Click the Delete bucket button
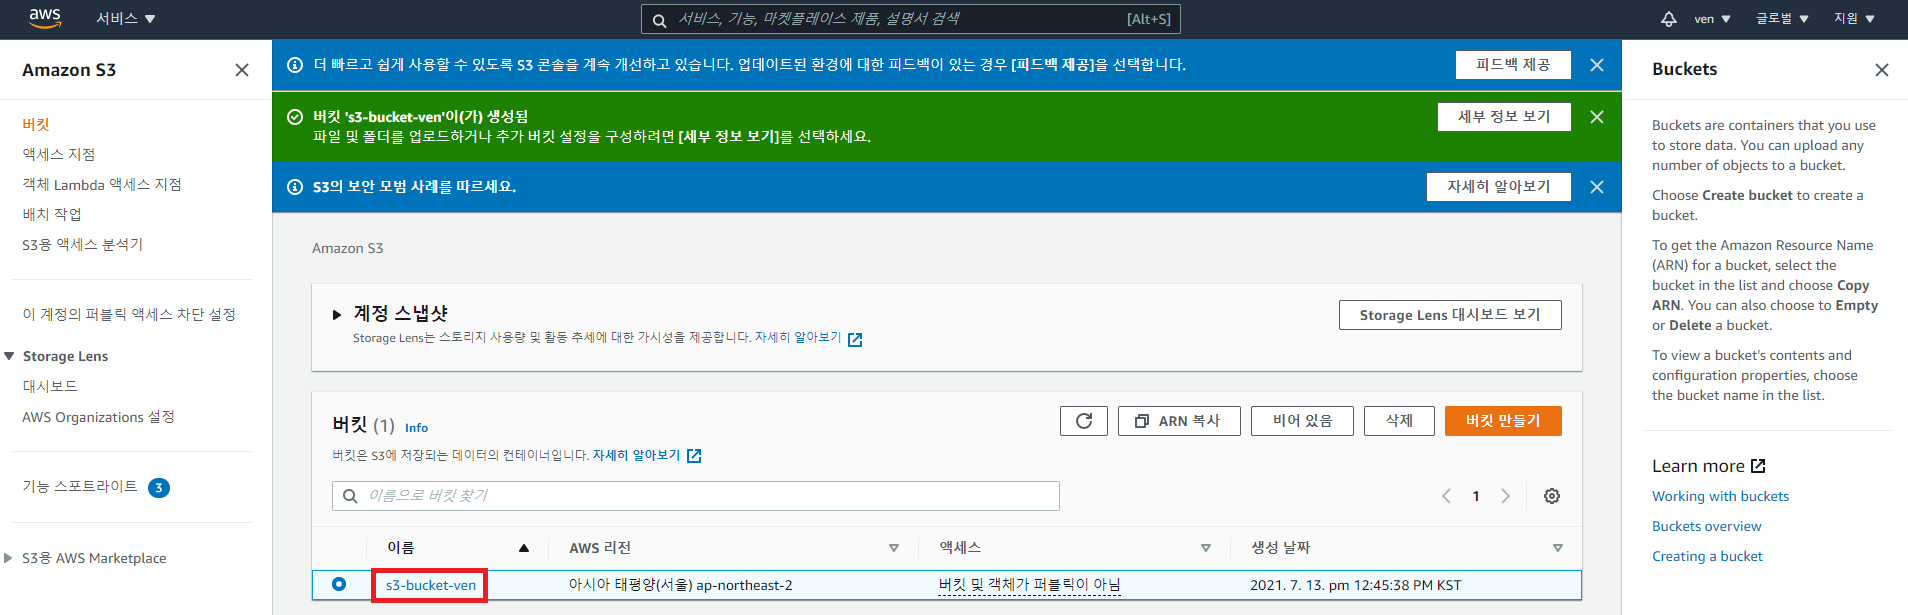The image size is (1908, 615). [x=1399, y=421]
